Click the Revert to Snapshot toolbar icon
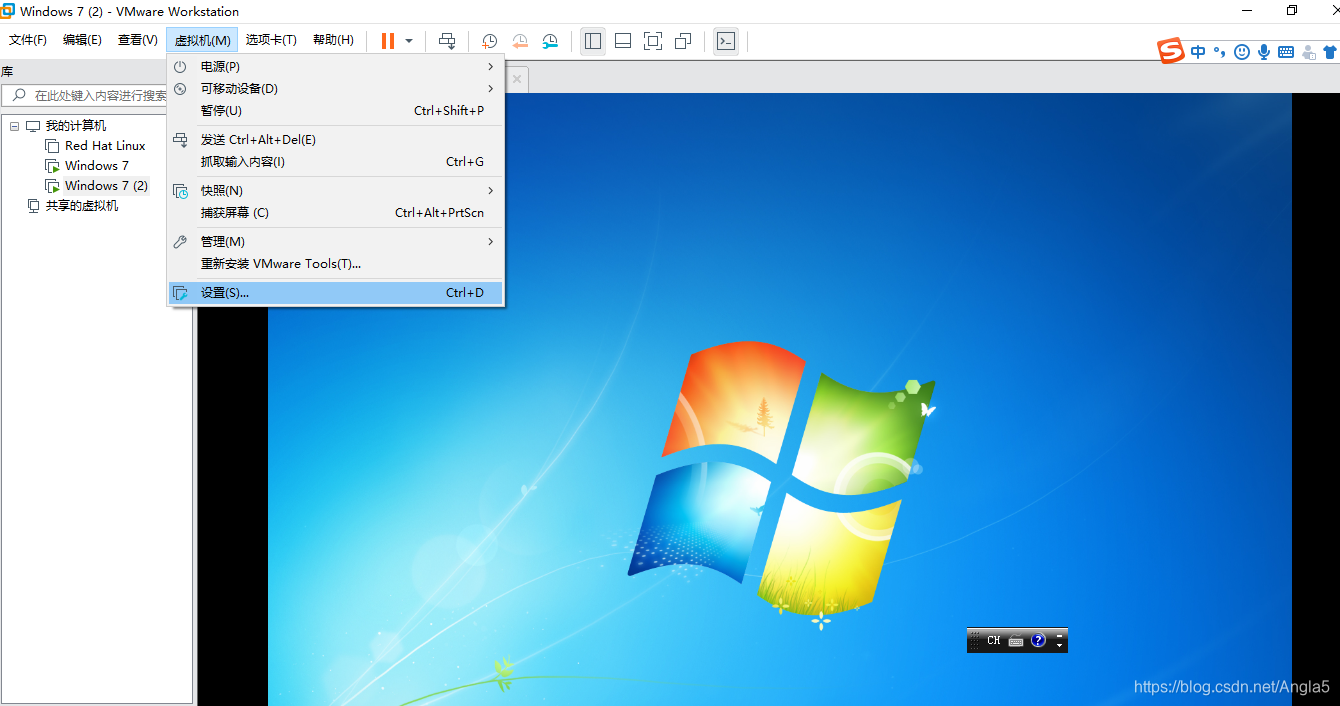Screen dimensions: 1340x706 (520, 41)
